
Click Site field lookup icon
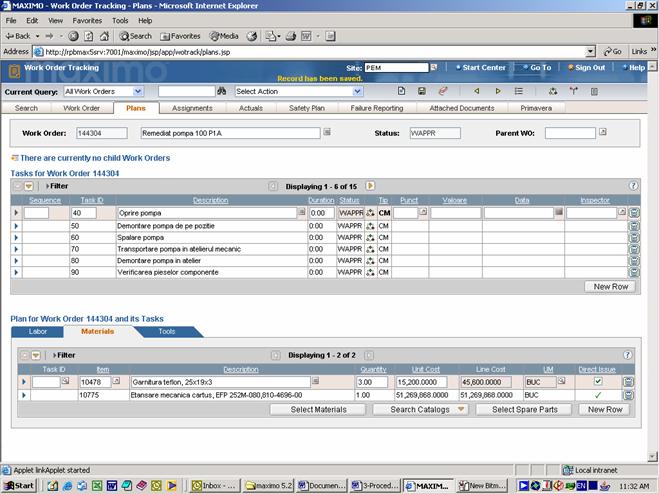coord(434,67)
